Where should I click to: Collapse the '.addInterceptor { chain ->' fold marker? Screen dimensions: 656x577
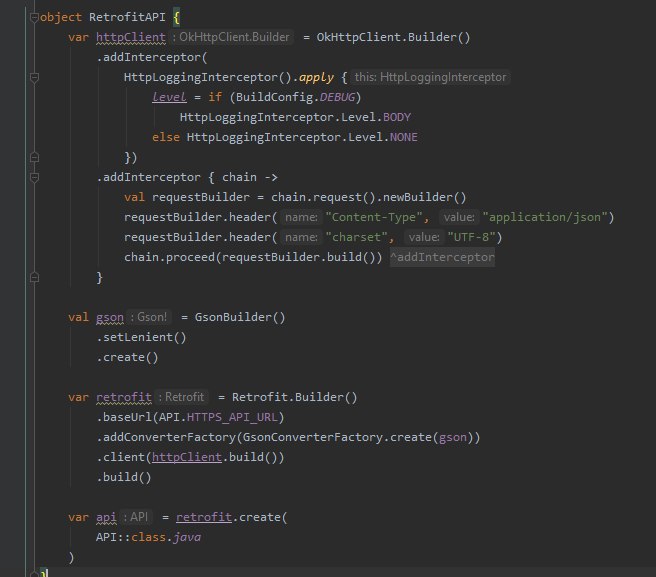click(x=34, y=177)
